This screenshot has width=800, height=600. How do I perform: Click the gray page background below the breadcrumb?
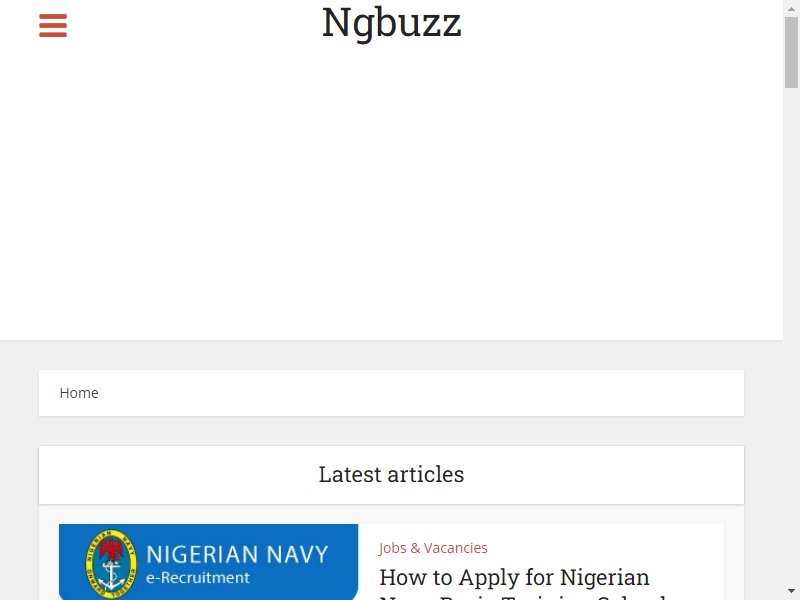[x=391, y=431]
